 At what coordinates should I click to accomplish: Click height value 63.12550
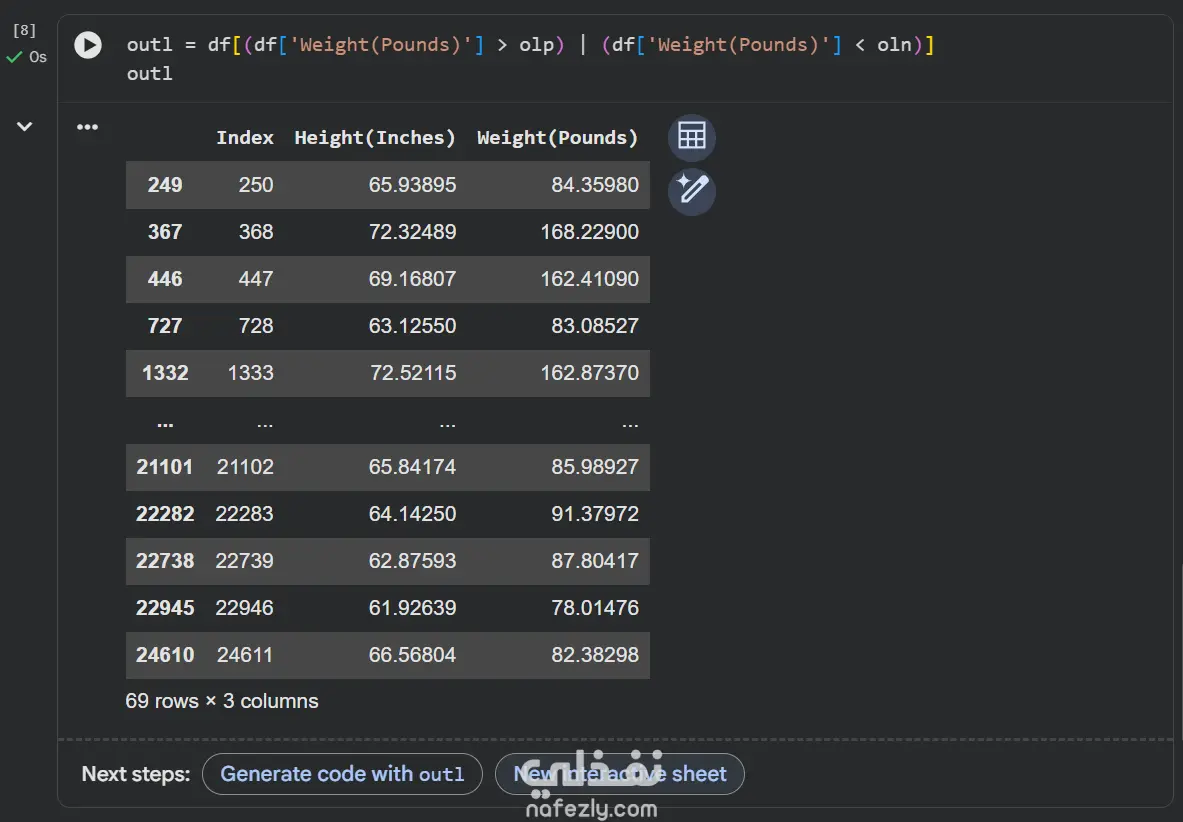412,326
